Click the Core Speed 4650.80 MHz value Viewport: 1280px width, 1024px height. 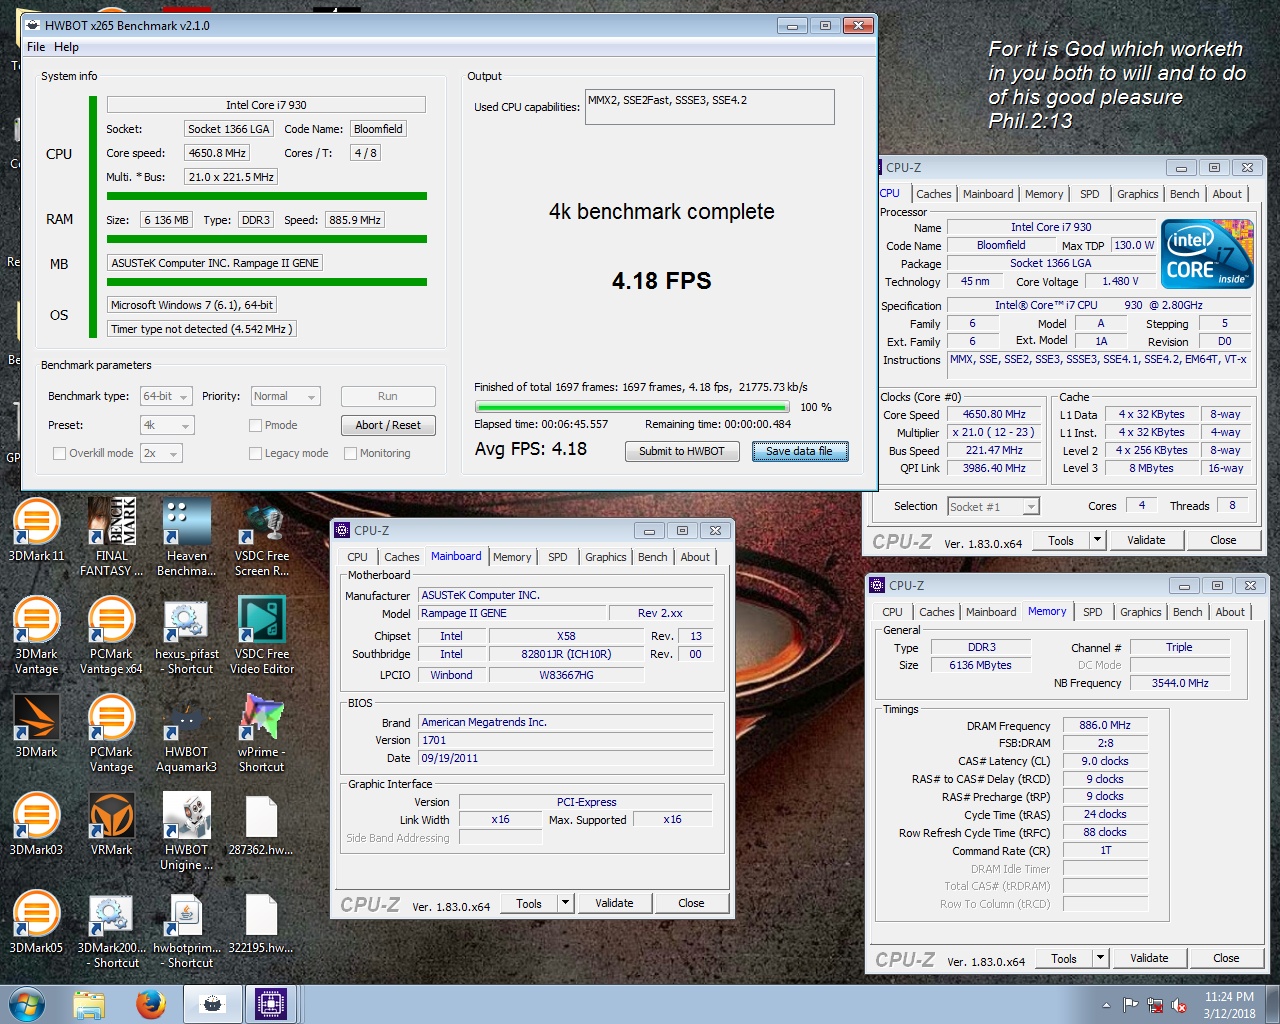[994, 414]
